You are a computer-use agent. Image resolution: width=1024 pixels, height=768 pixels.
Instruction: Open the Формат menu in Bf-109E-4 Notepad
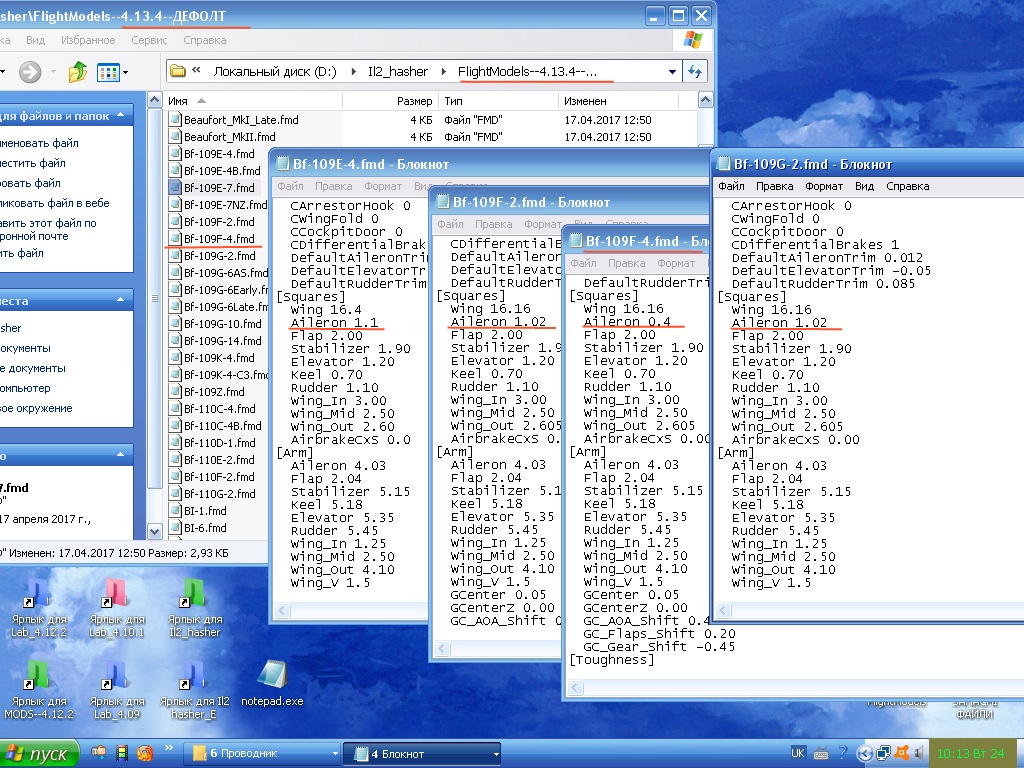click(383, 186)
